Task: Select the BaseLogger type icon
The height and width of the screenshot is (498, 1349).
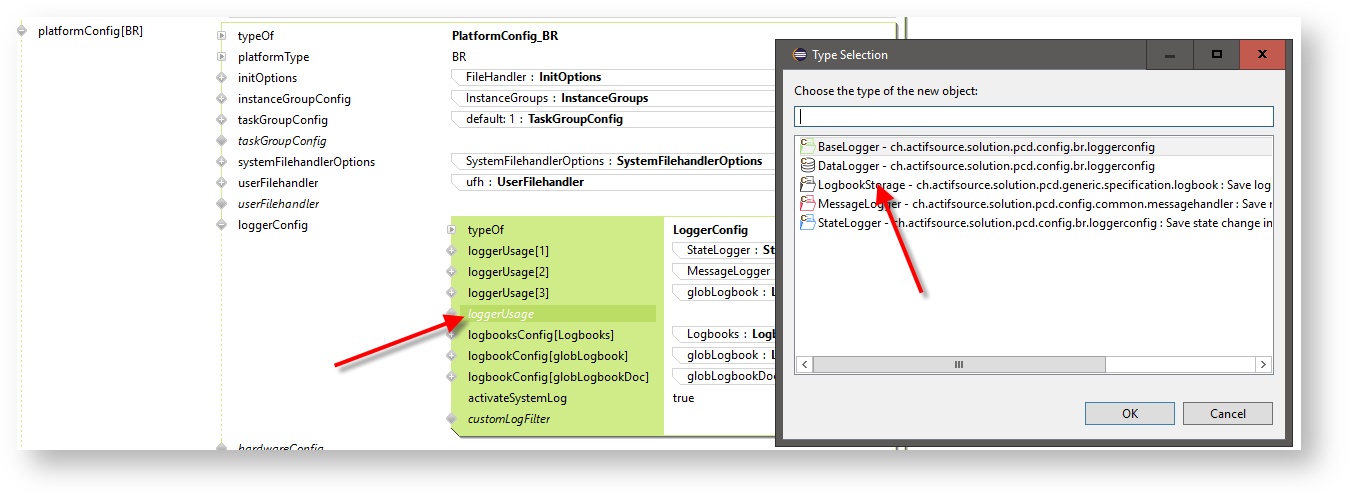Action: 808,147
